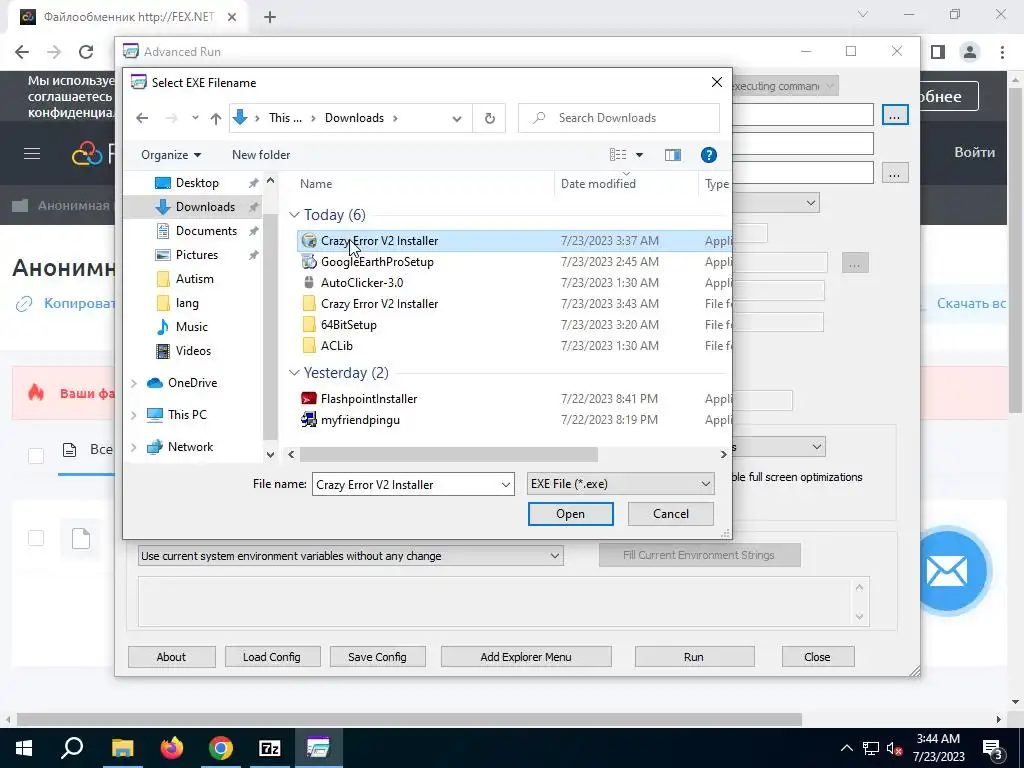Tick the select-all checkbox beside Все
Image resolution: width=1024 pixels, height=768 pixels.
click(36, 455)
